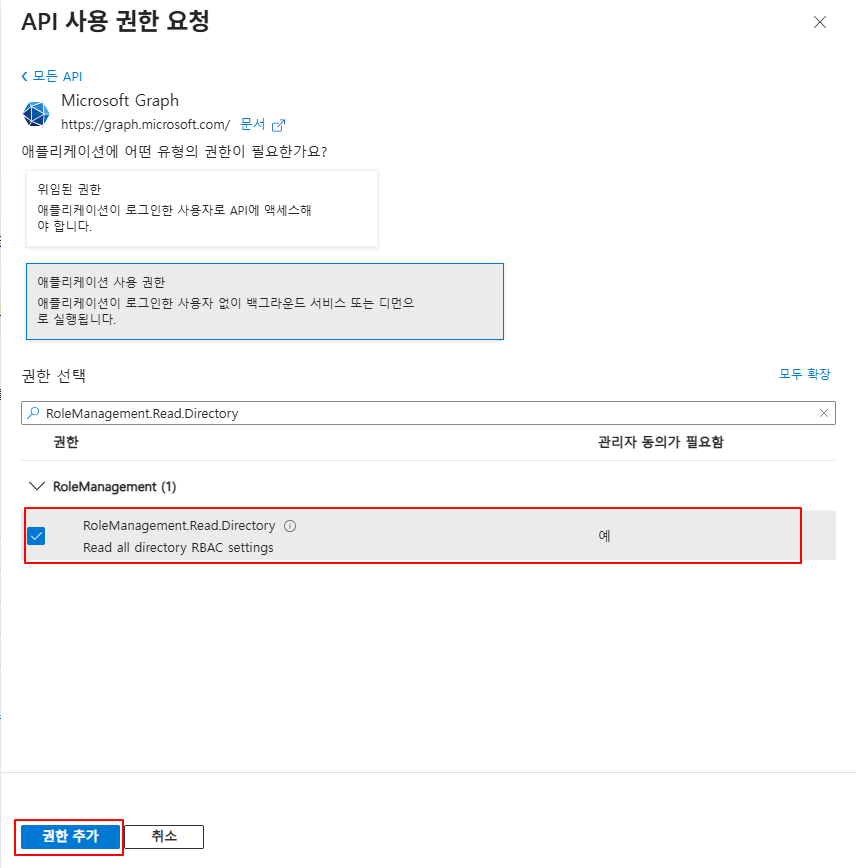
Task: Go back to 모든 API list
Action: [x=52, y=76]
